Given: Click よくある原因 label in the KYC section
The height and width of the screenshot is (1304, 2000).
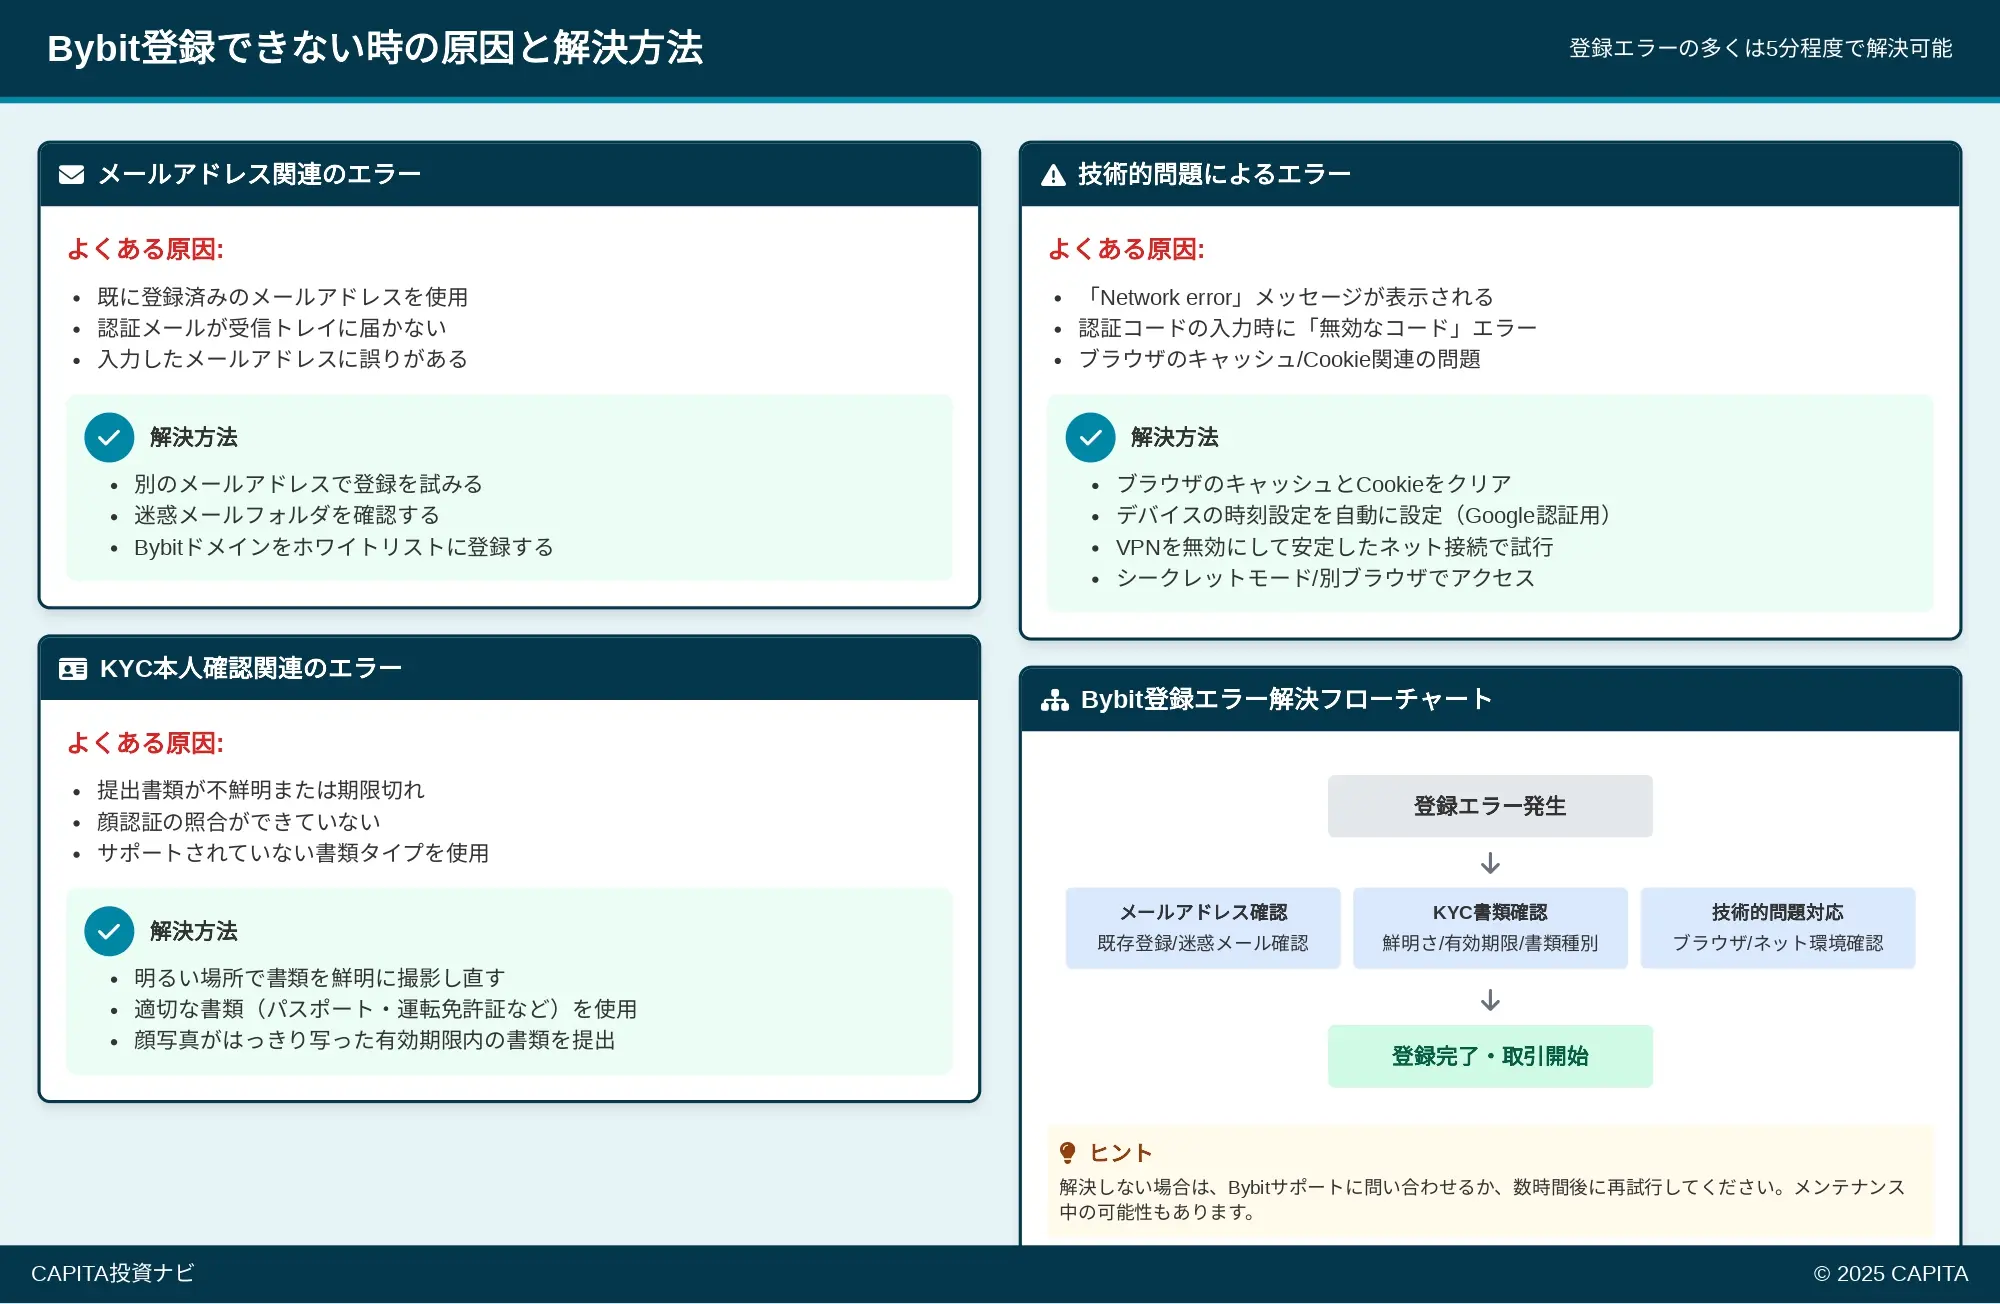Looking at the screenshot, I should [146, 743].
